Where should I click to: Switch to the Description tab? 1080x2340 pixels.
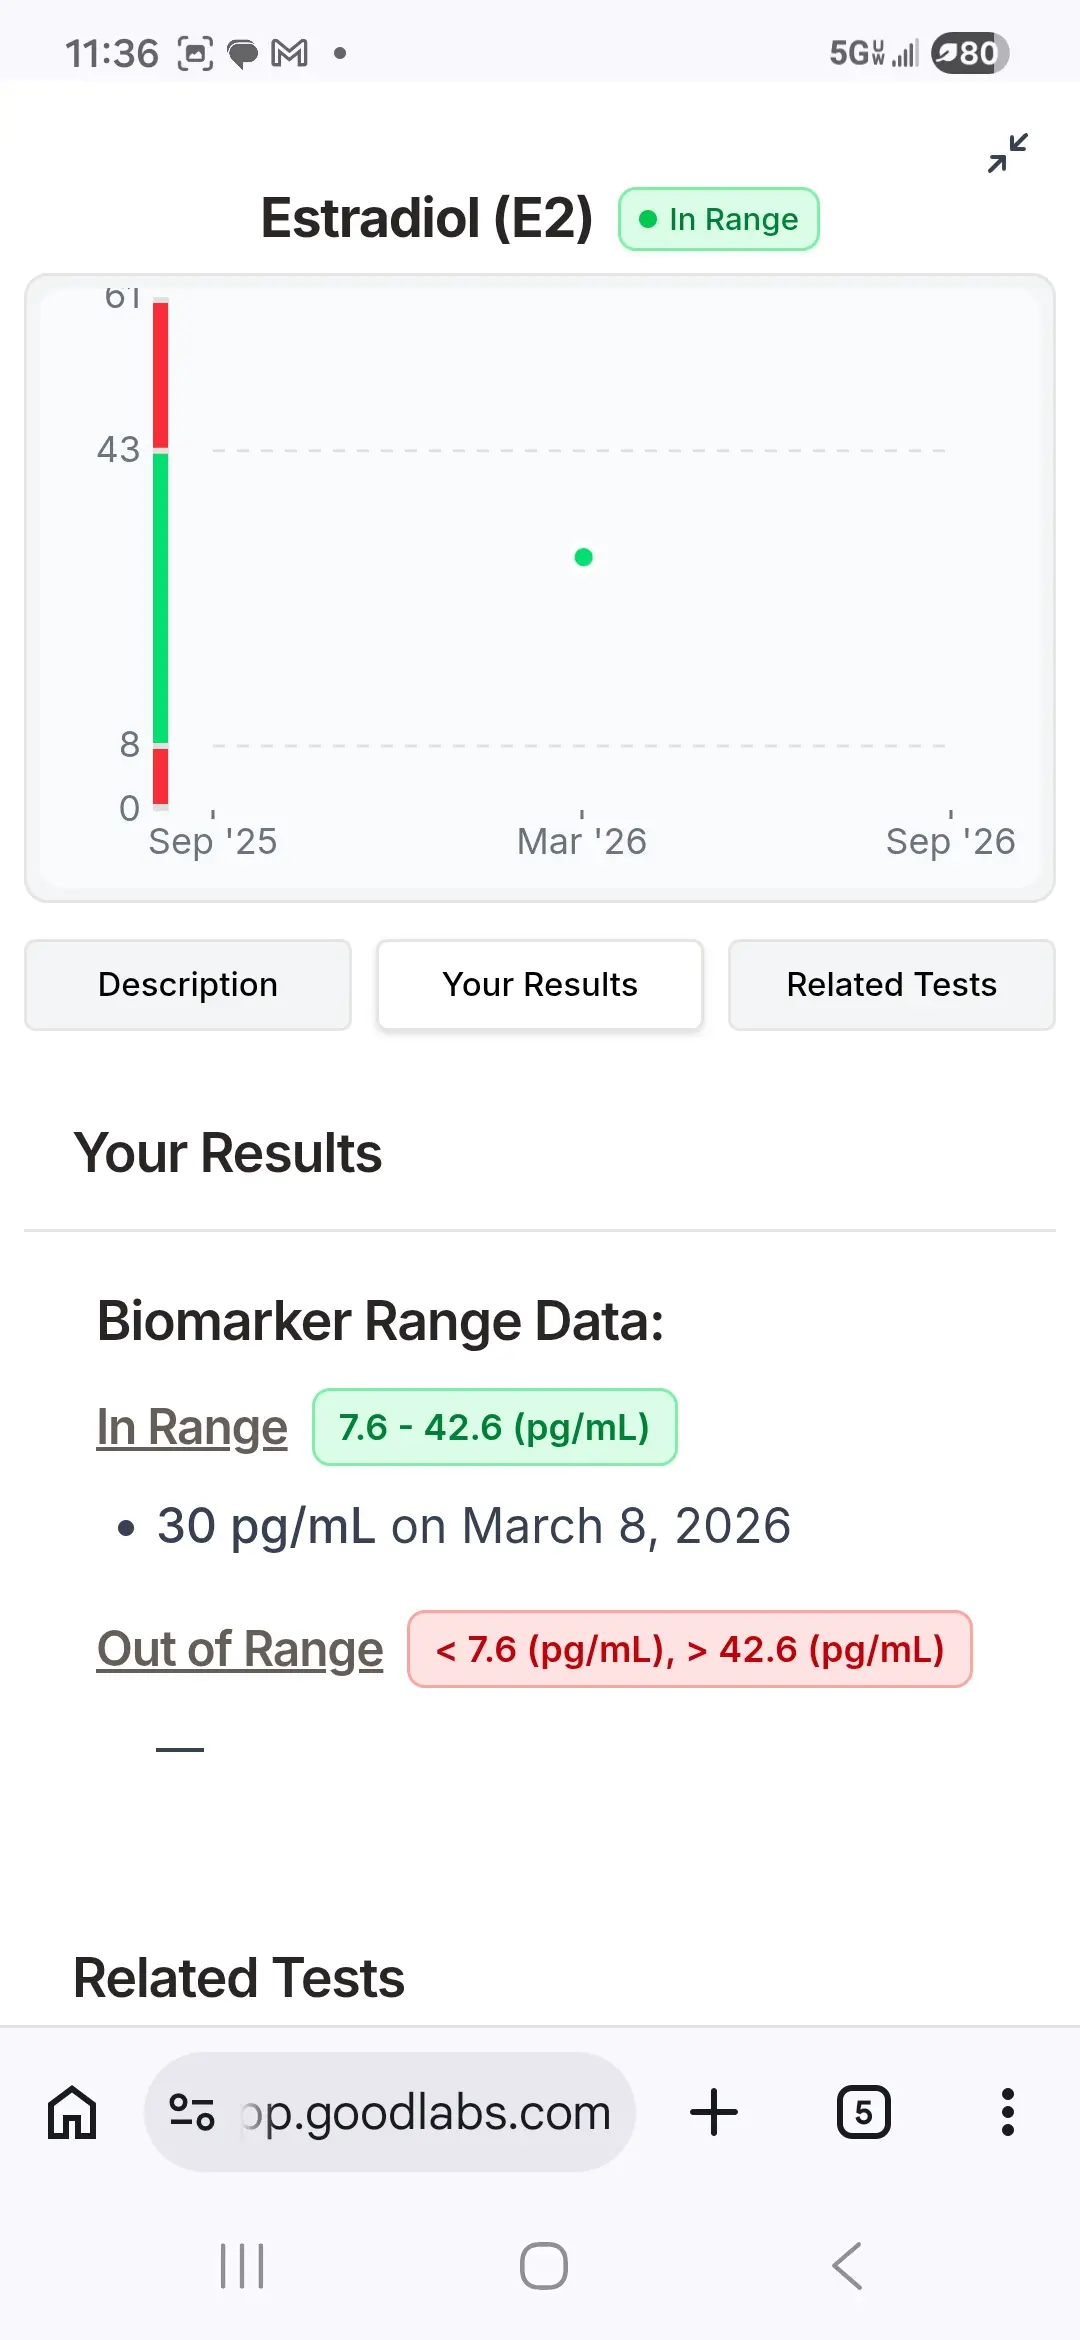(x=188, y=985)
